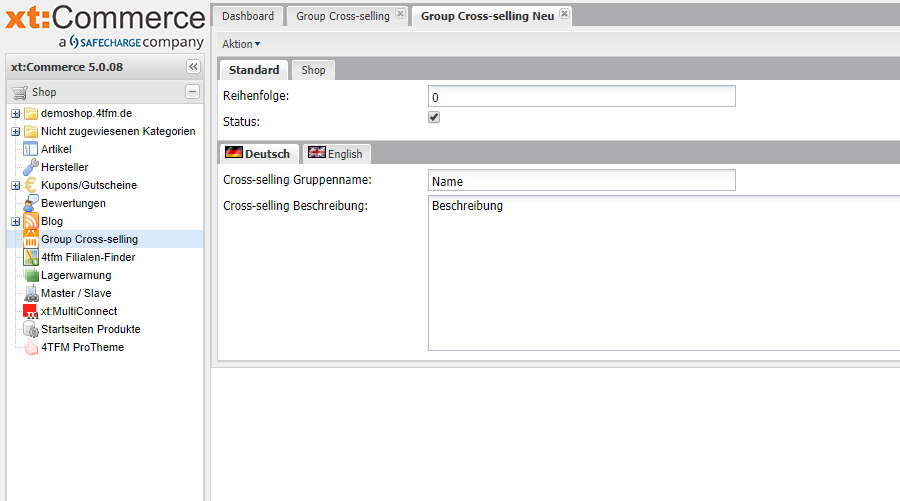This screenshot has width=900, height=501.
Task: Close the Group Cross-selling Neu tab
Action: click(x=564, y=14)
